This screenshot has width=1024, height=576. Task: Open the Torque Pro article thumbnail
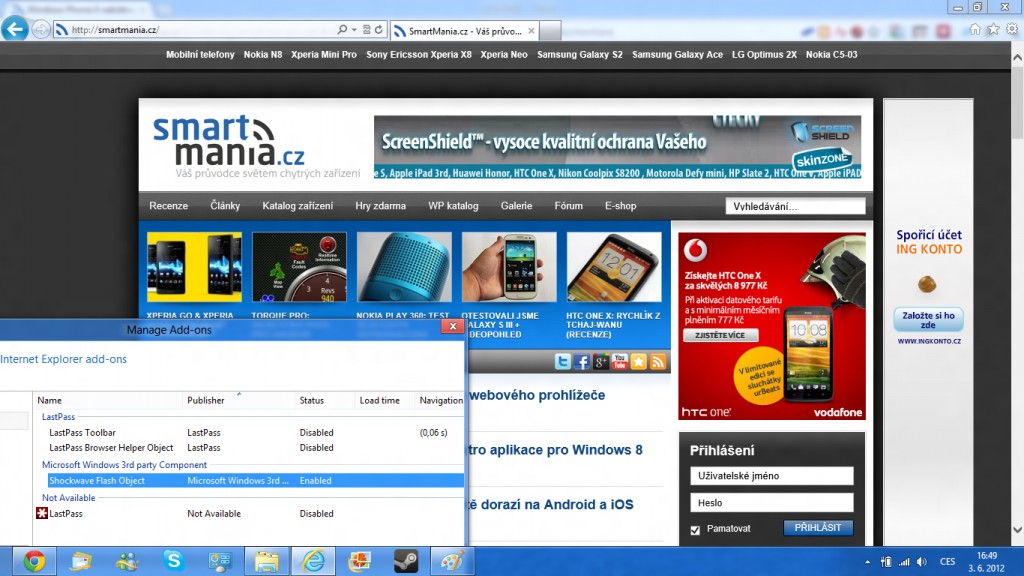click(x=299, y=267)
